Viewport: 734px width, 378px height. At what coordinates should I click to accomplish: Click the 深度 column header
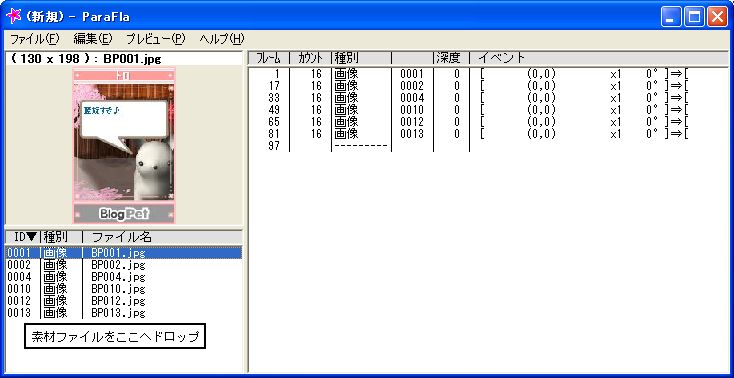(451, 58)
